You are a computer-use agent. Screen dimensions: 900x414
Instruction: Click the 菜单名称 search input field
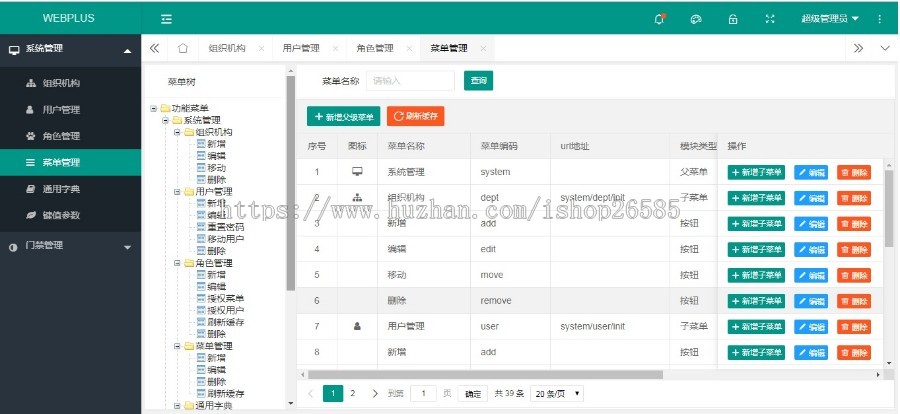pos(410,81)
